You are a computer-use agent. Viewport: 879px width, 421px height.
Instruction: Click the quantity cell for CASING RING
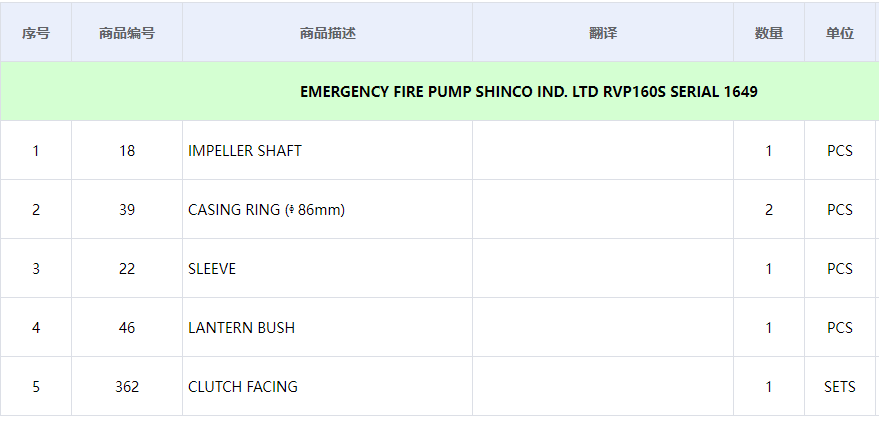click(x=769, y=210)
